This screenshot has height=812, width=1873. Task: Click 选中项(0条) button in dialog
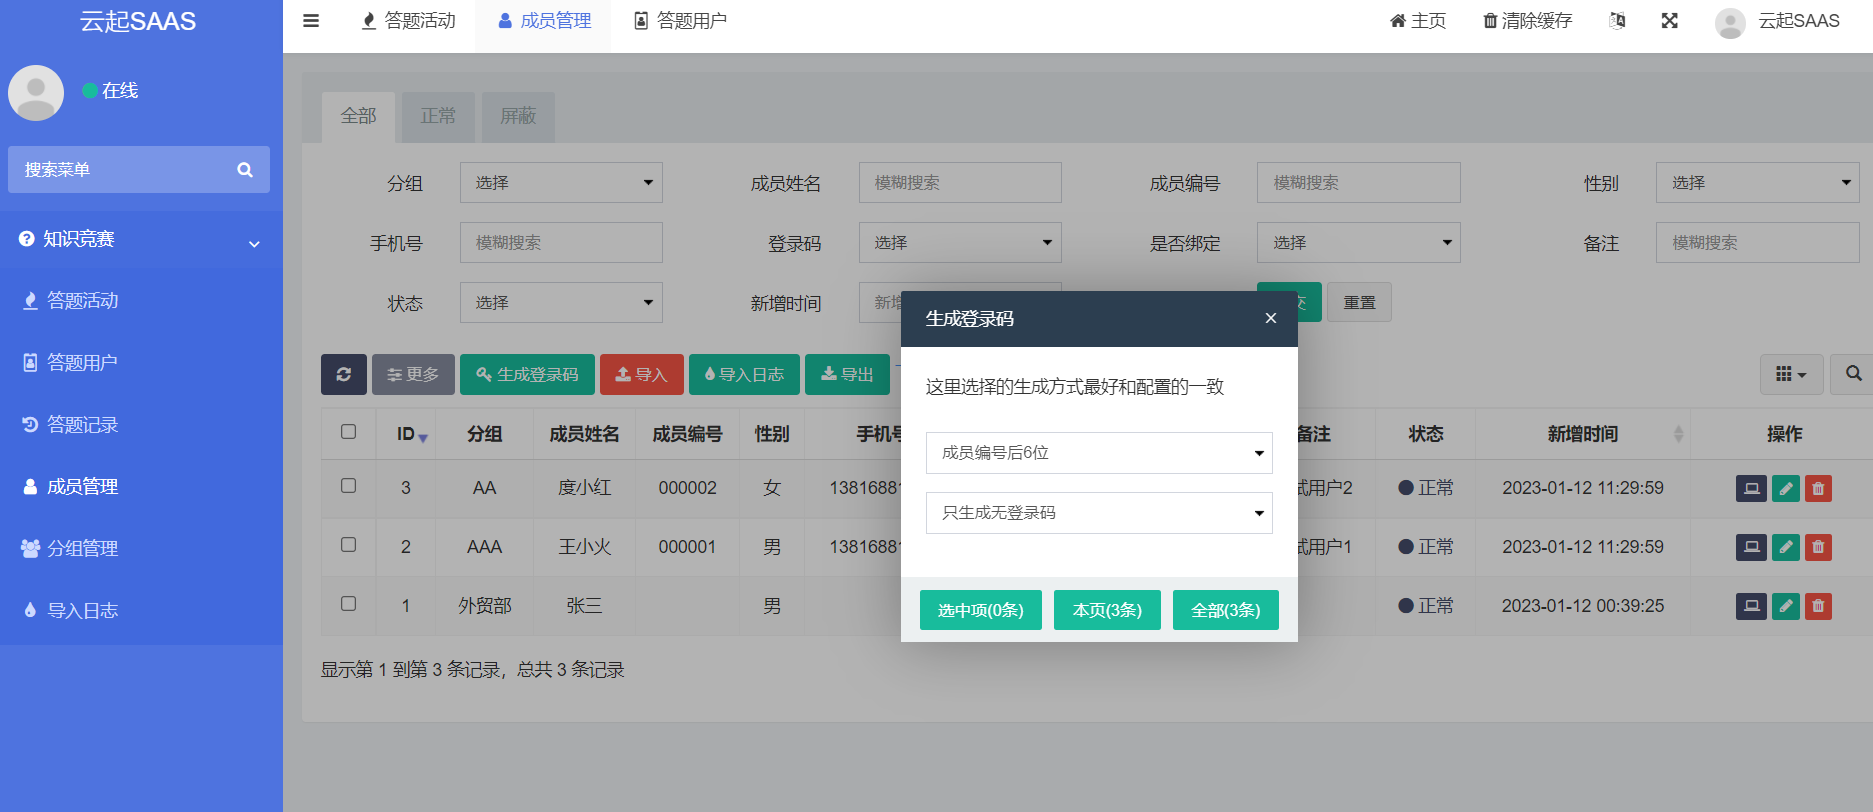981,610
